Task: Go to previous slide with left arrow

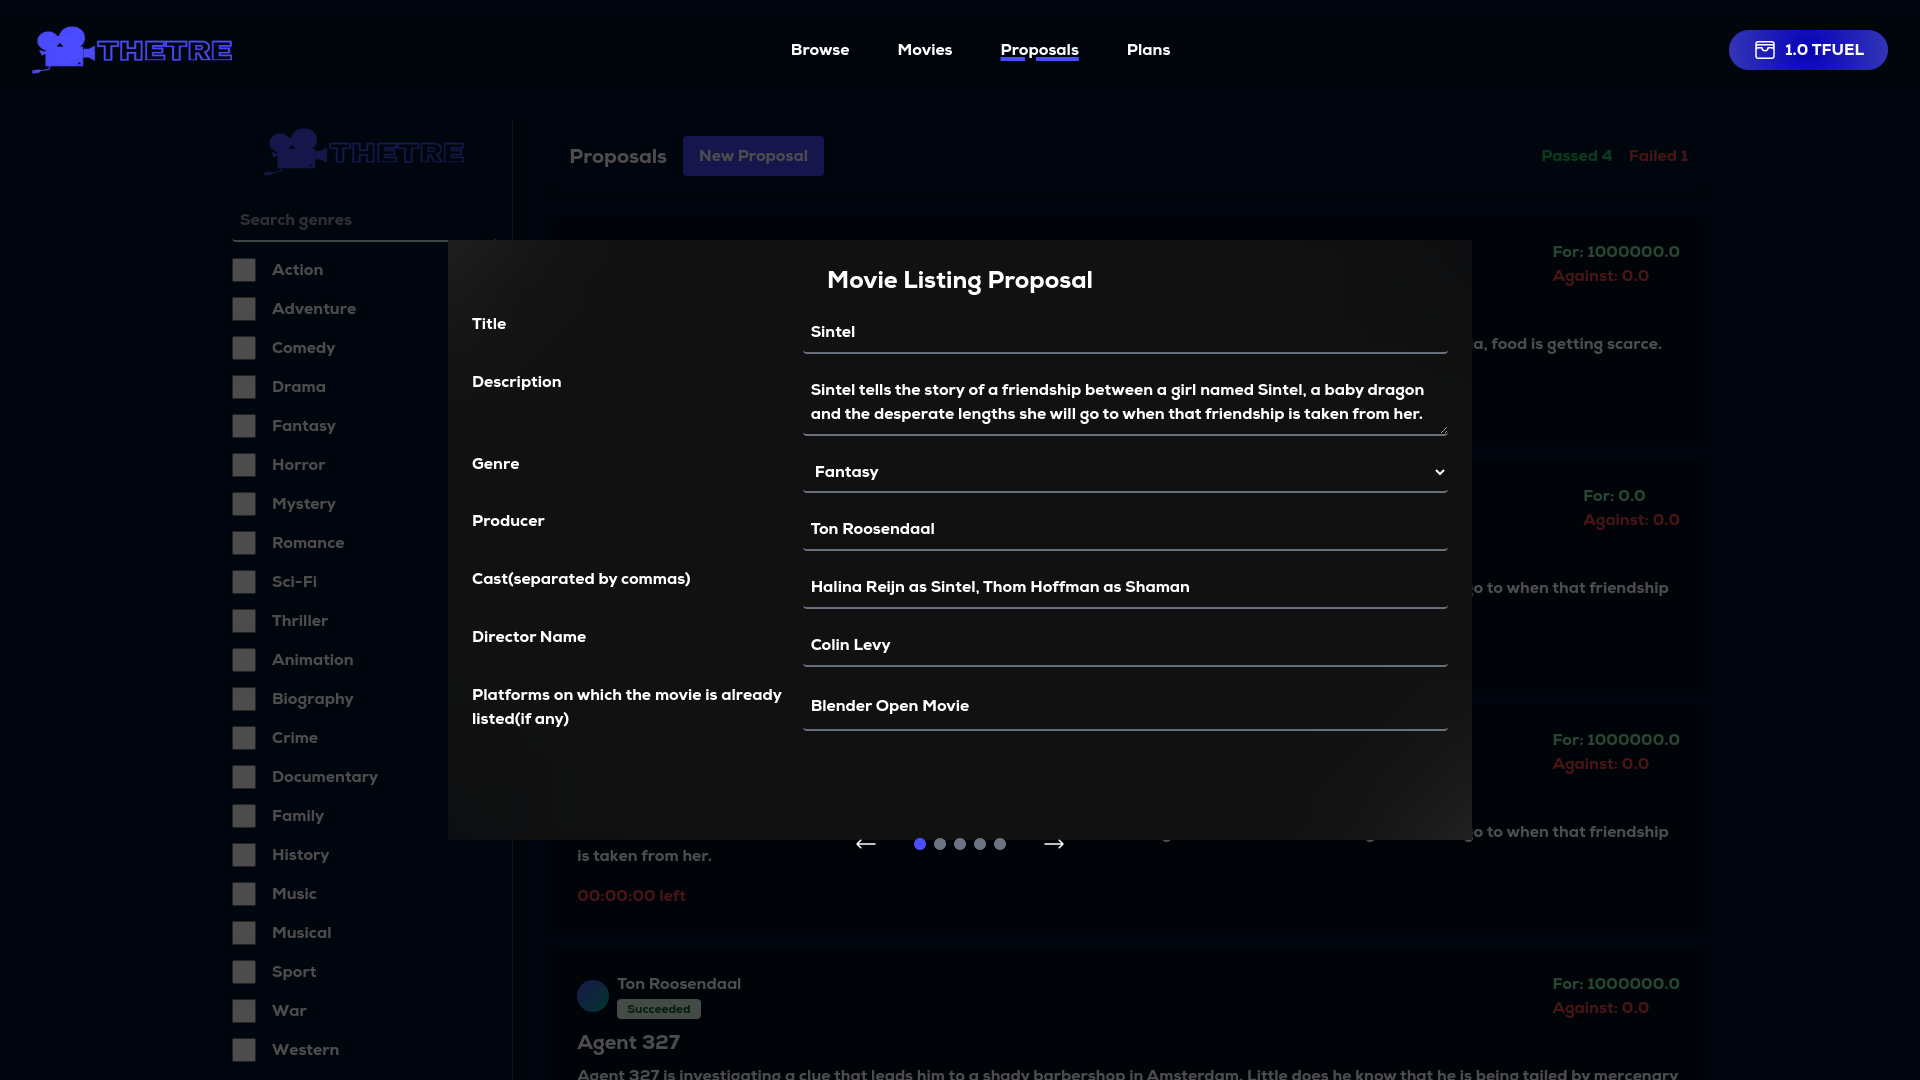Action: point(866,844)
